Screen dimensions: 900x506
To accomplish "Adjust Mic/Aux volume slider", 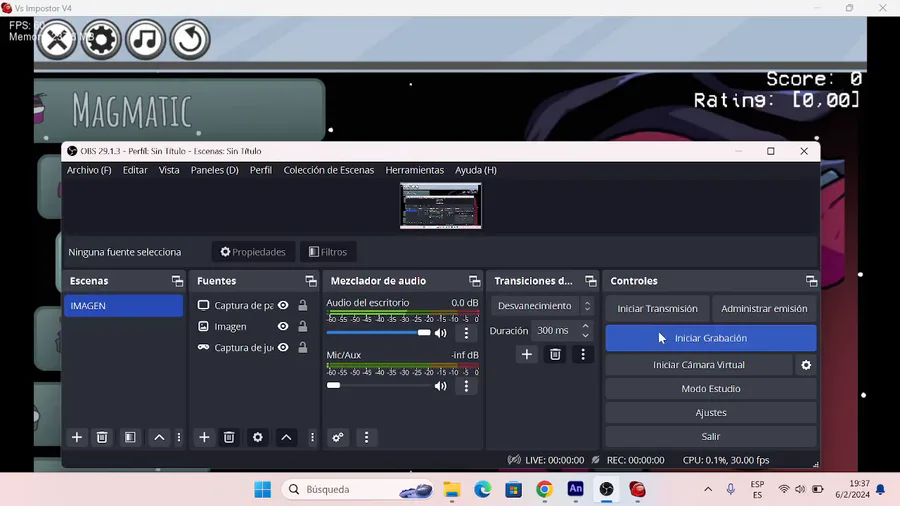I will (x=378, y=386).
